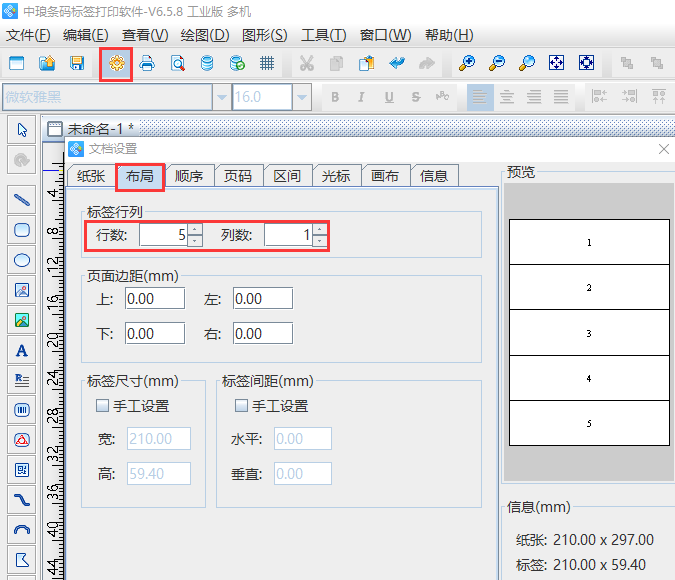The height and width of the screenshot is (580, 675).
Task: Select the barcode tool in sidebar
Action: pyautogui.click(x=22, y=410)
